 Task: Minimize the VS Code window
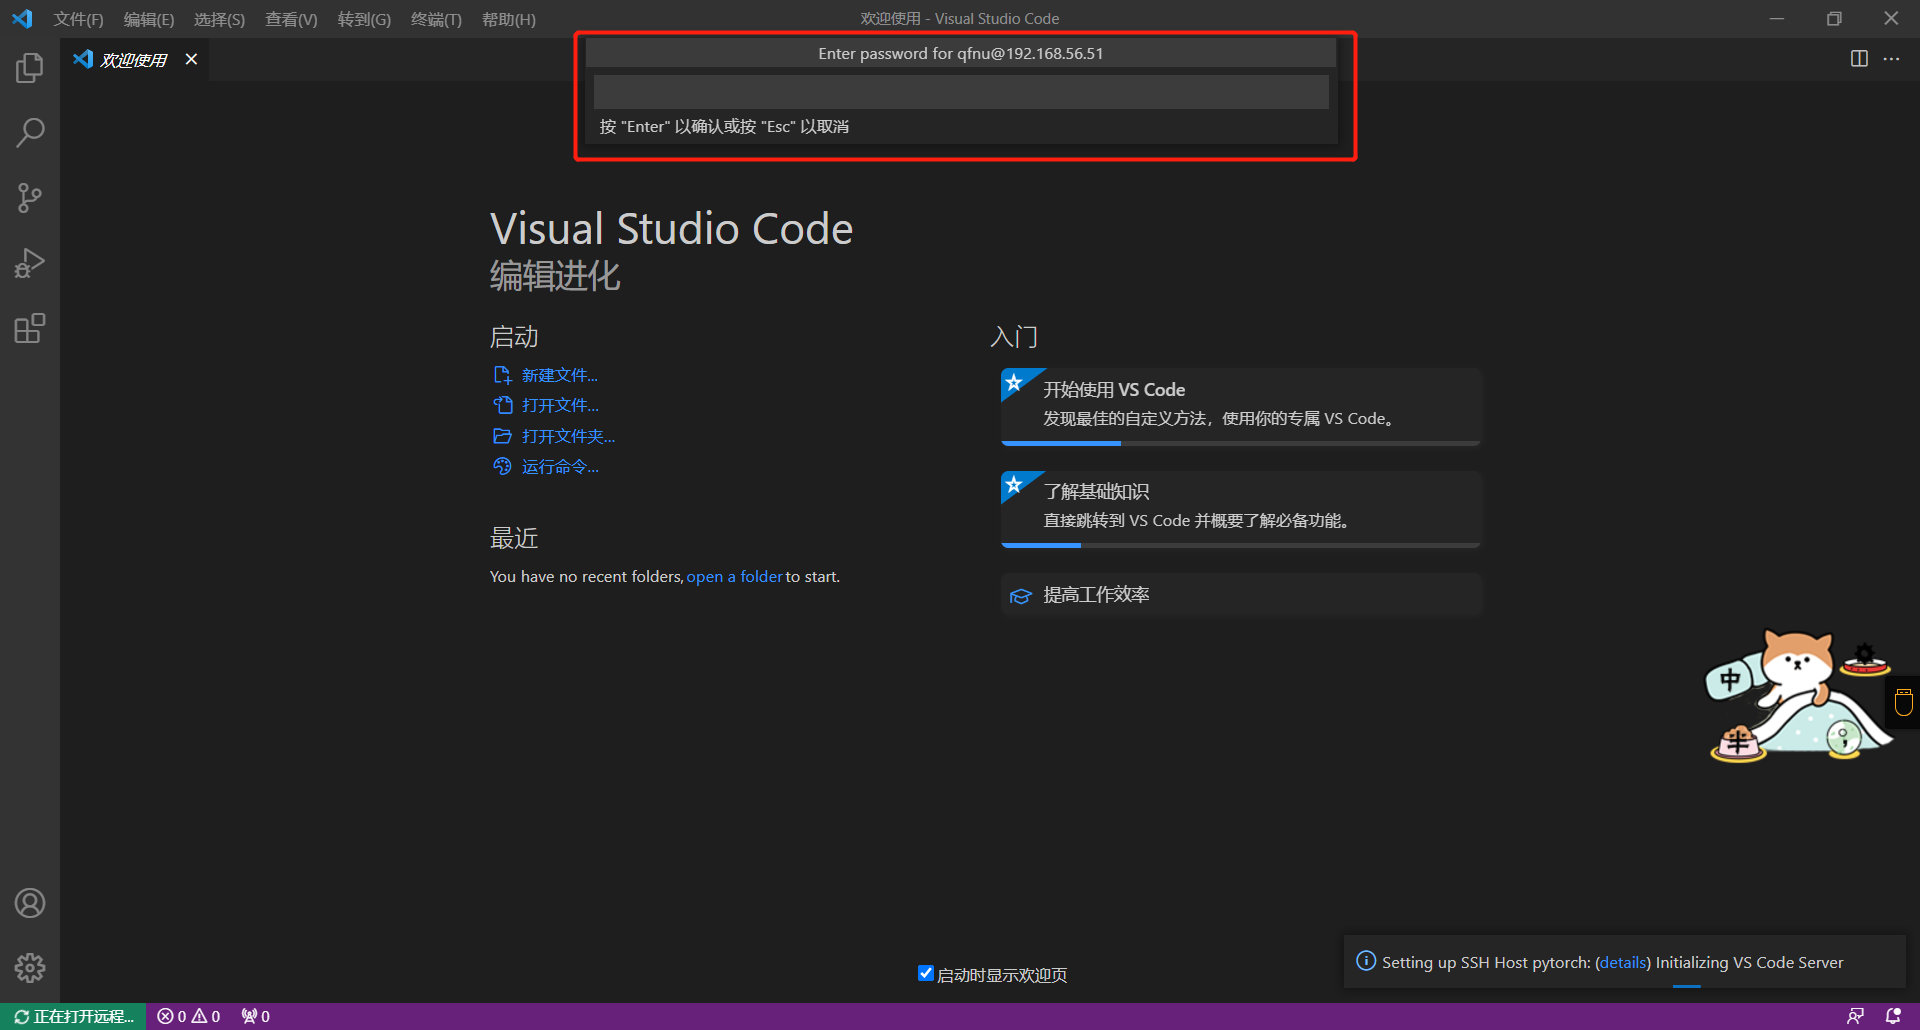1776,18
